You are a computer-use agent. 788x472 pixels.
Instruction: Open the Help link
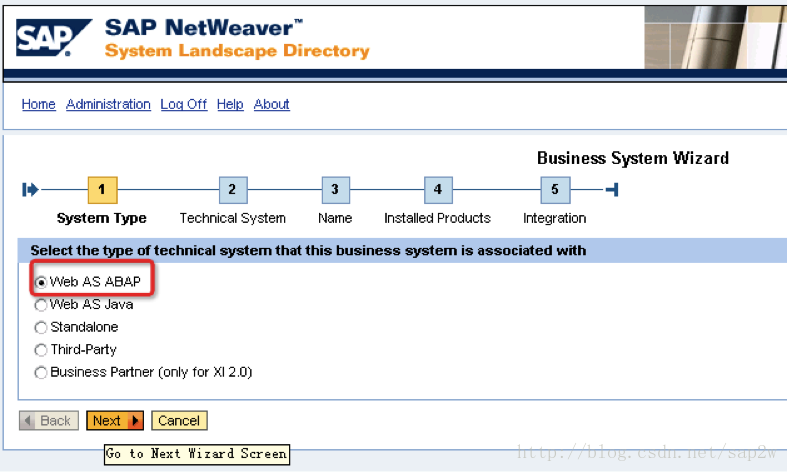click(x=230, y=105)
